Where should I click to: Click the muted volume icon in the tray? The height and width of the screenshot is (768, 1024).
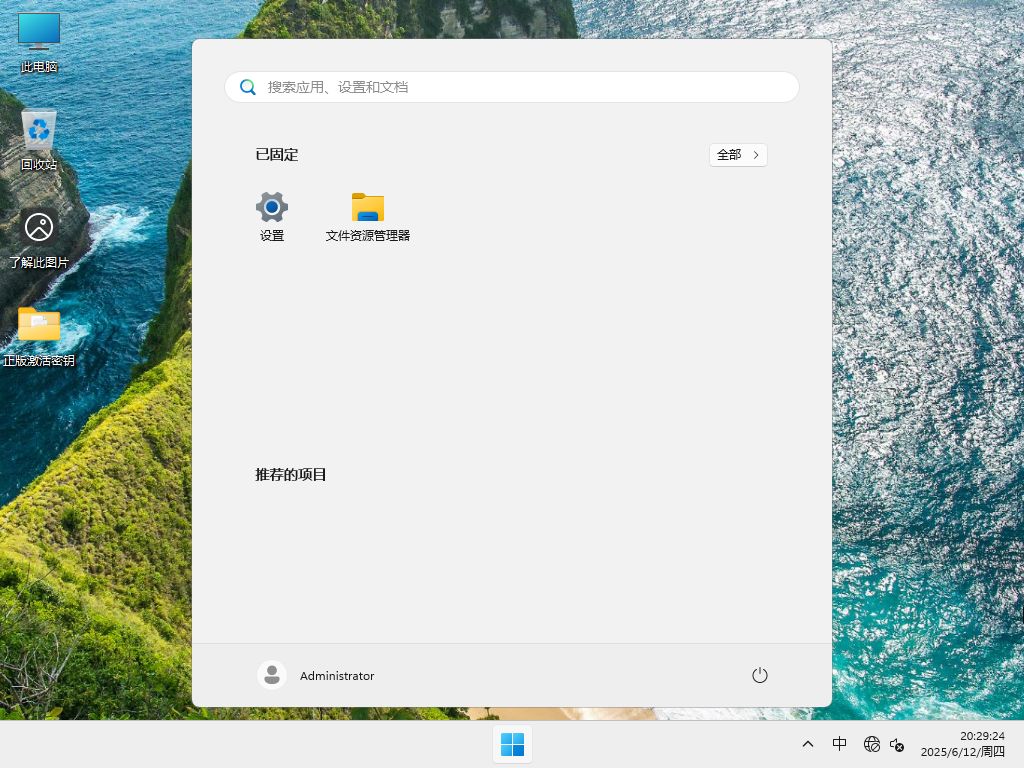point(897,744)
